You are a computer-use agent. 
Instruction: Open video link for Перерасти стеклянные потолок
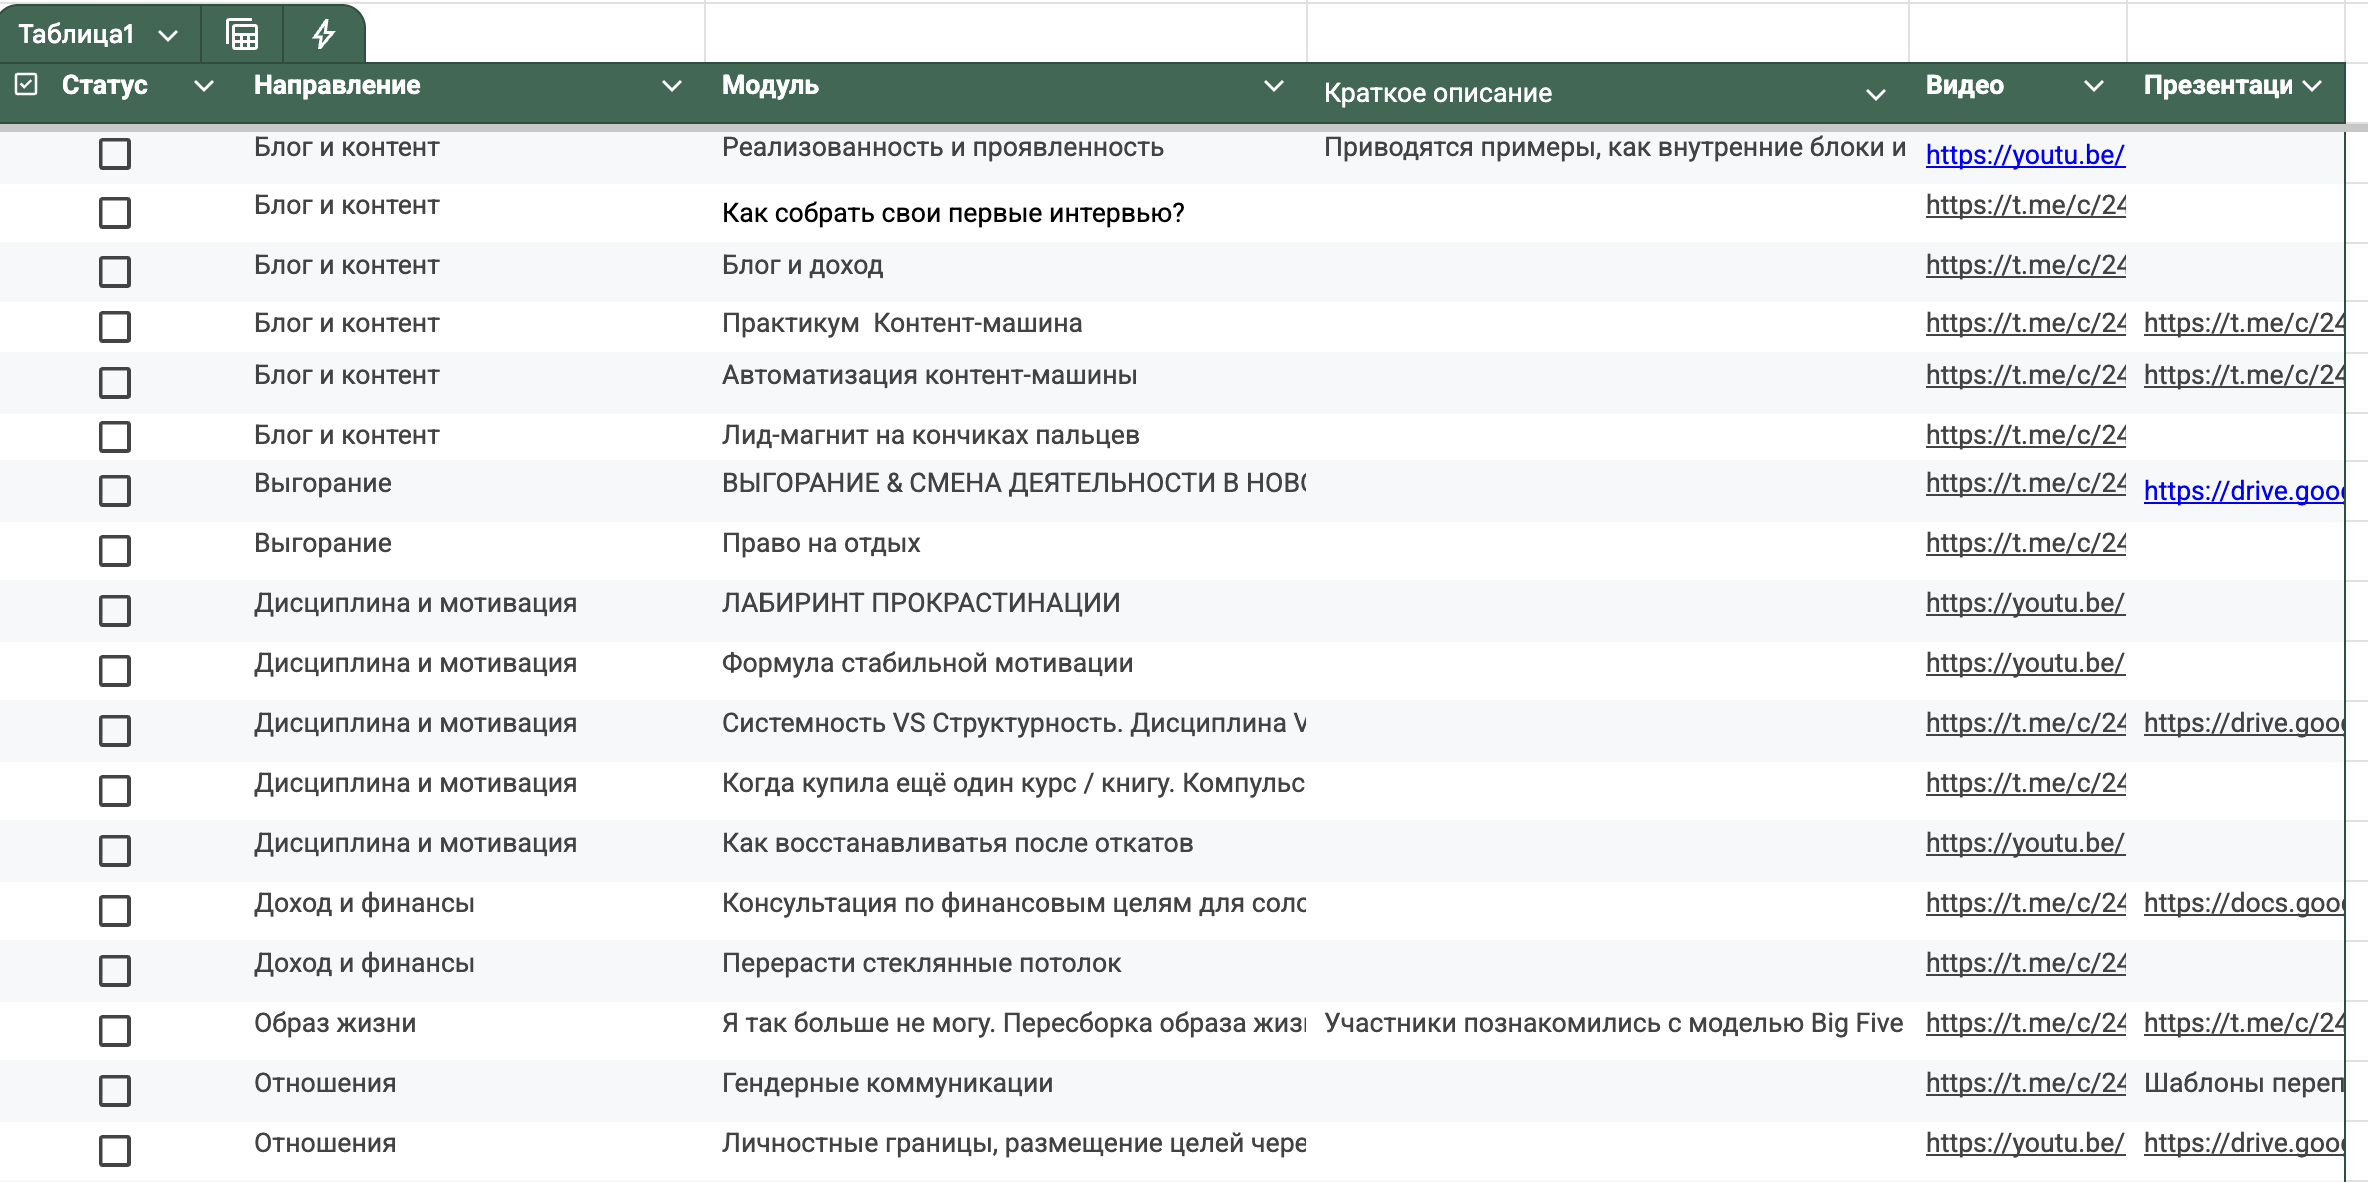tap(2026, 963)
